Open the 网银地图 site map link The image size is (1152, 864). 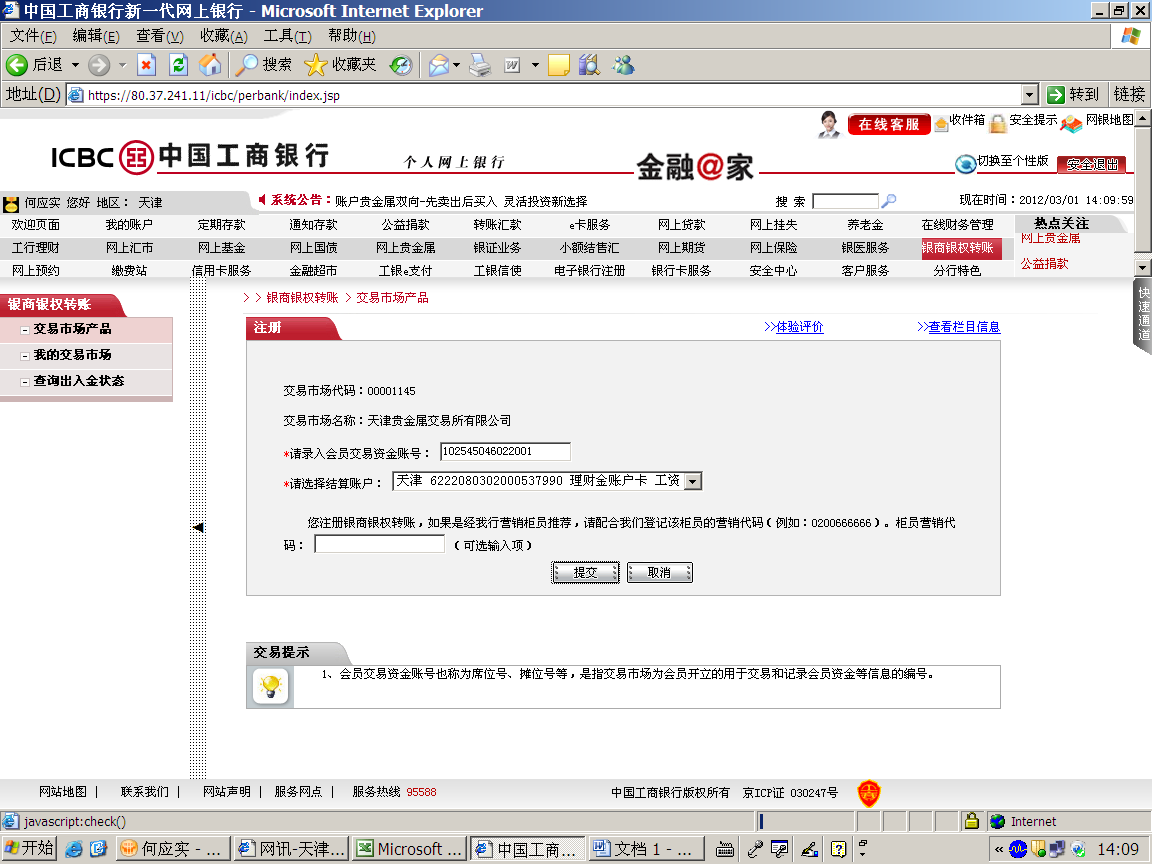(x=1109, y=120)
